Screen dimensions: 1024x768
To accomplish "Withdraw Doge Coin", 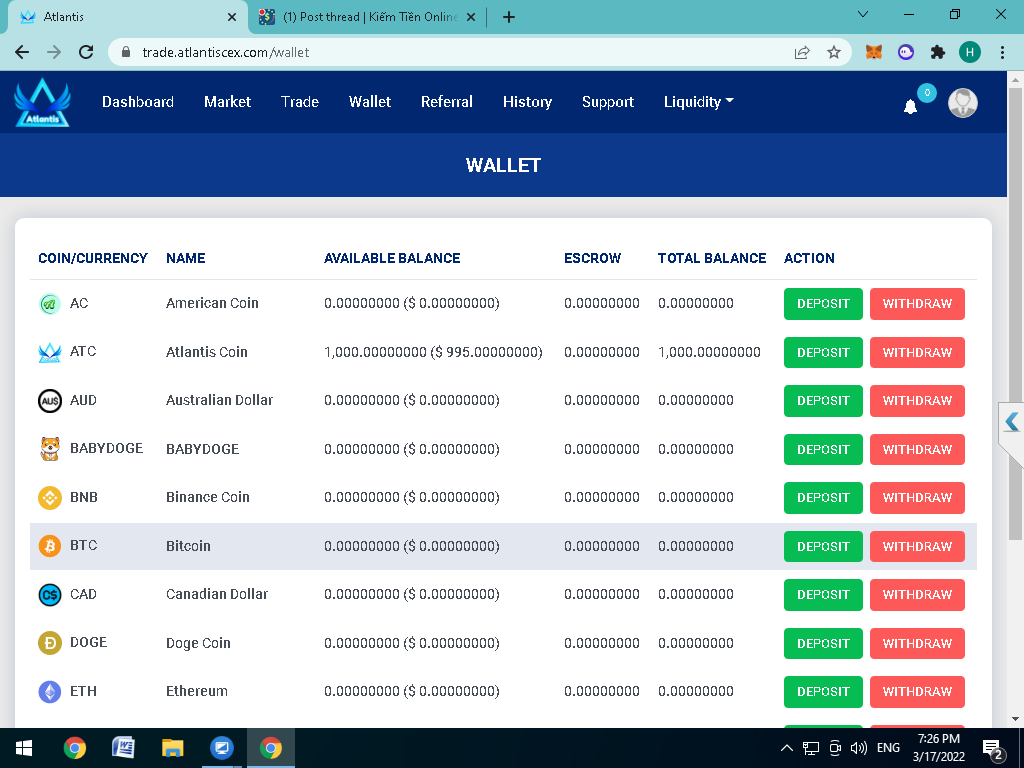I will (917, 643).
